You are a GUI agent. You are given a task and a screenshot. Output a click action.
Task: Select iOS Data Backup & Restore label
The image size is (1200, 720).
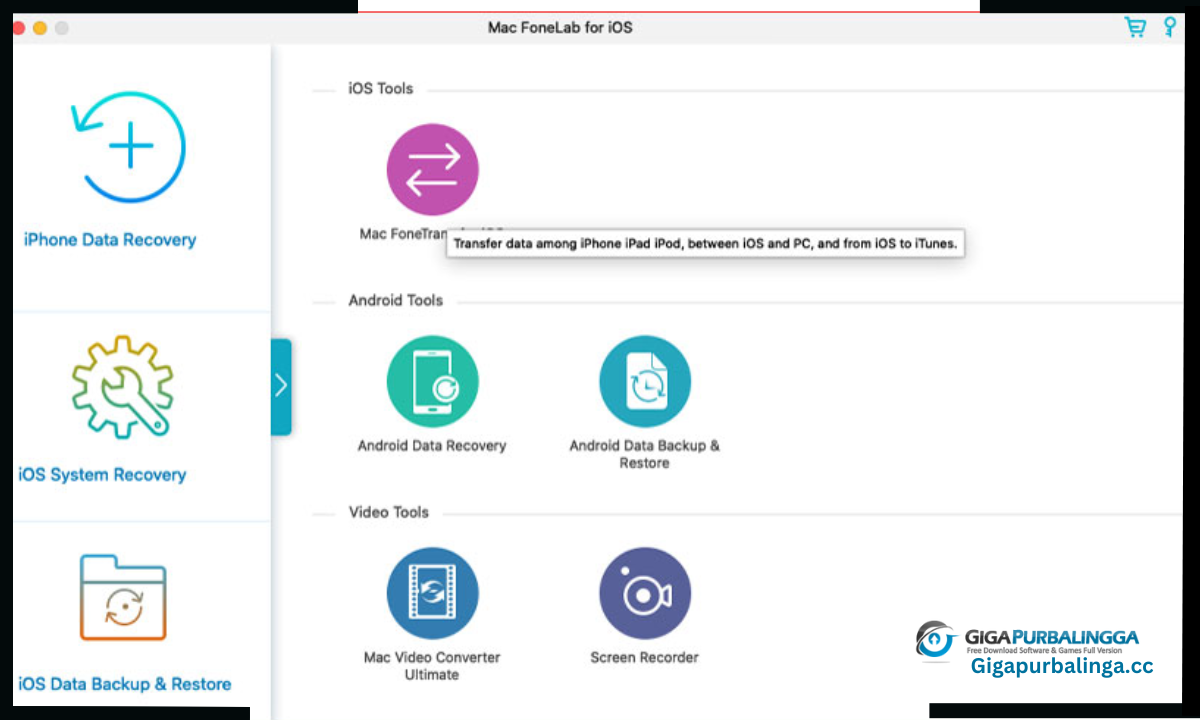pyautogui.click(x=125, y=684)
